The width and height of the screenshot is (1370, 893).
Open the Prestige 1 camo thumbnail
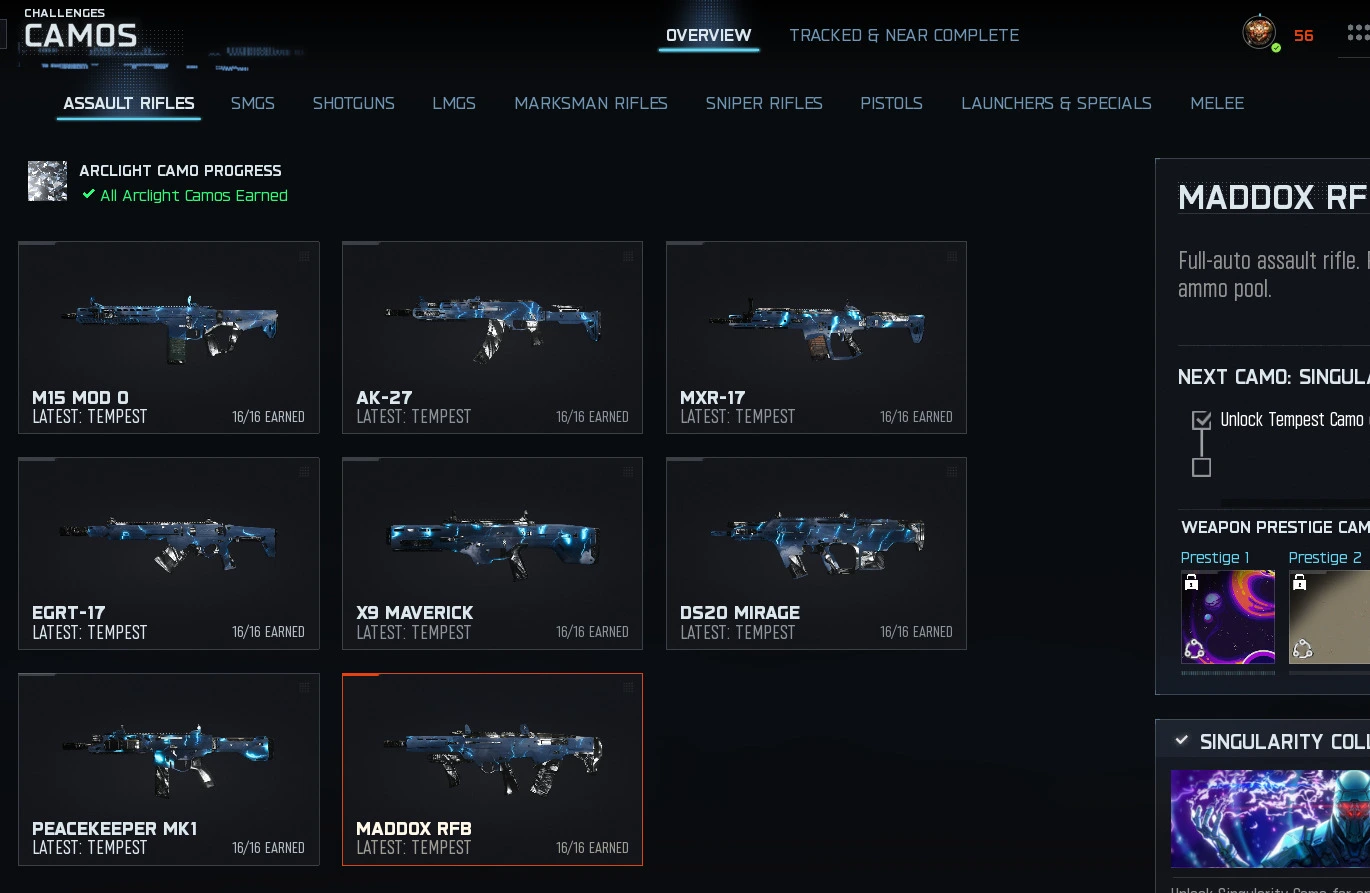pos(1228,617)
